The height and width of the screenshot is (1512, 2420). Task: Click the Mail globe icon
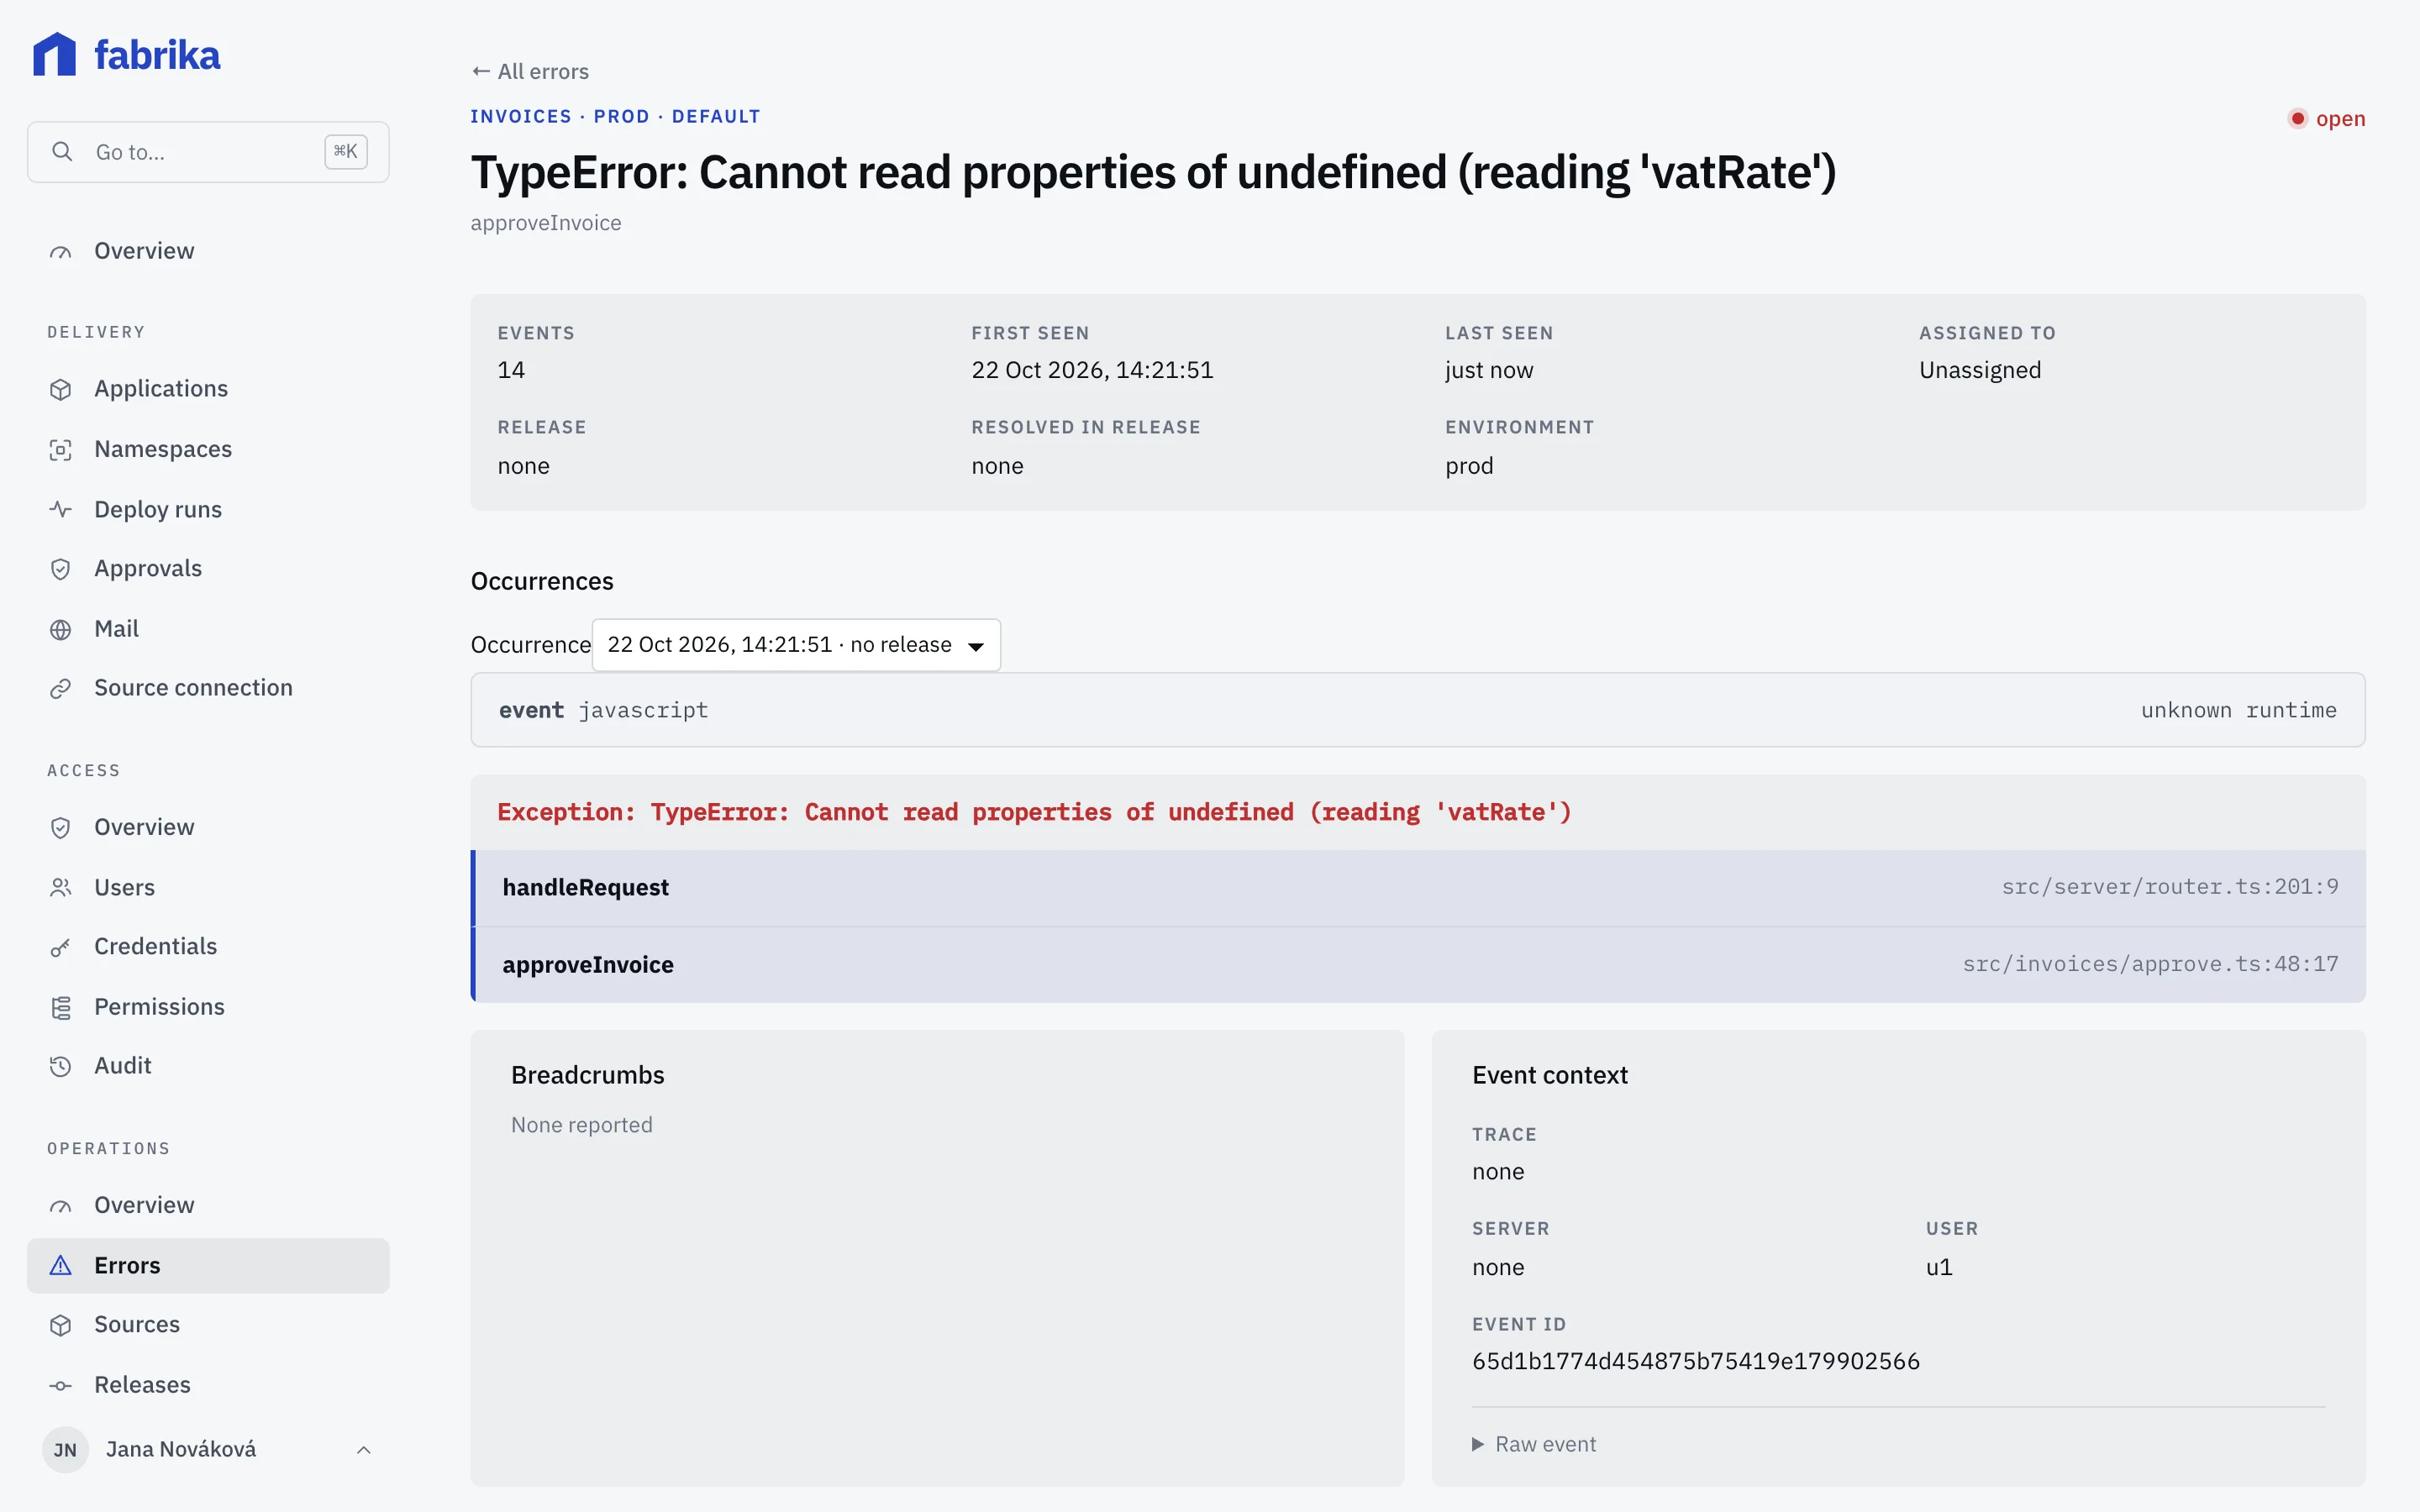pos(61,629)
